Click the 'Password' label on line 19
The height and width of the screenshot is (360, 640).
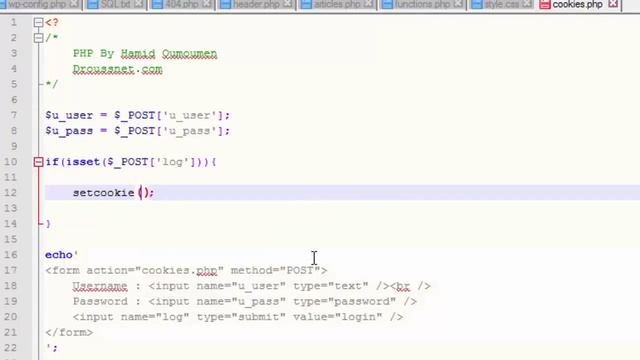point(100,302)
